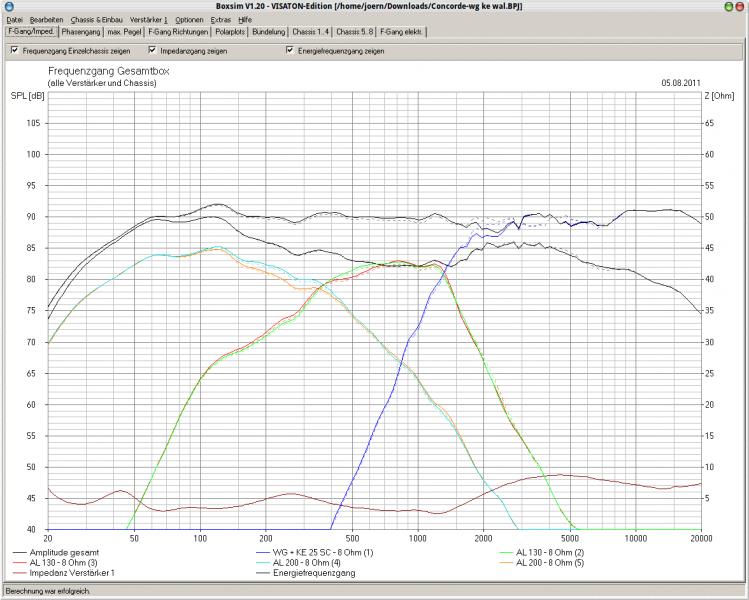Show the Bündelung tab
This screenshot has width=749, height=600.
click(268, 32)
